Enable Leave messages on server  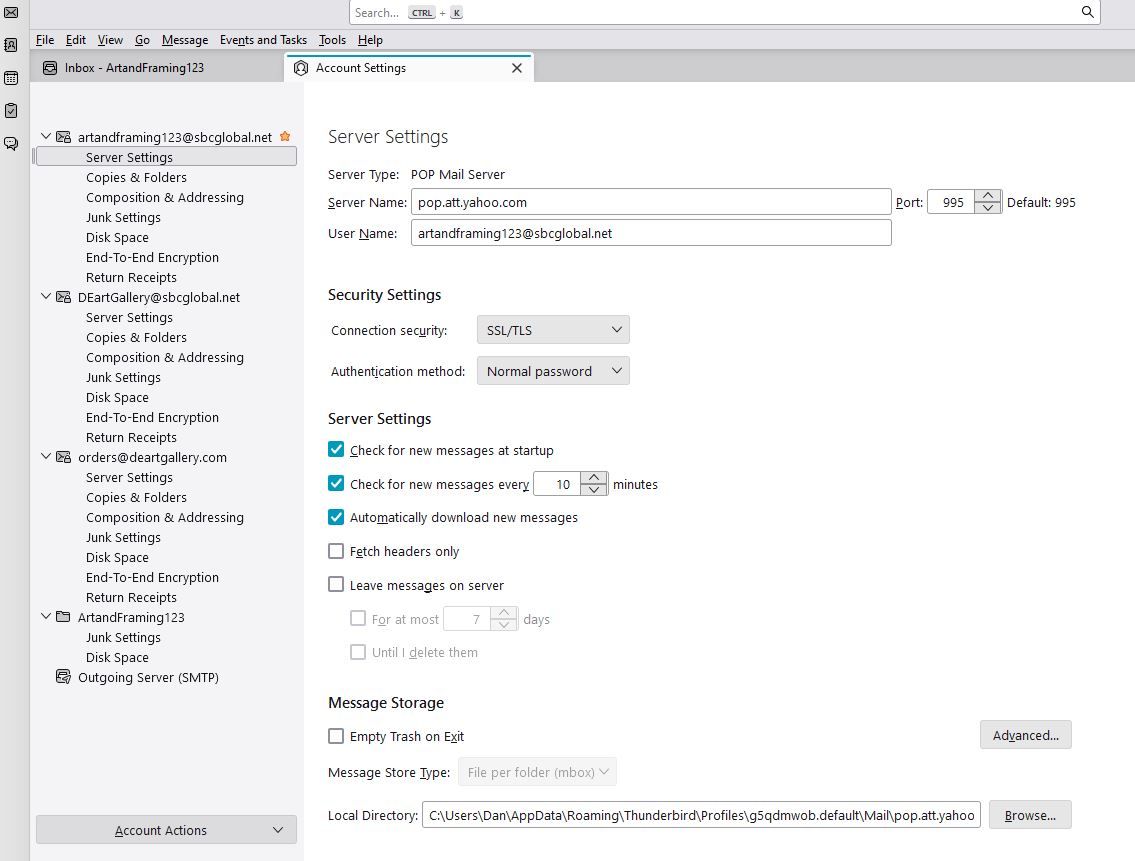336,585
